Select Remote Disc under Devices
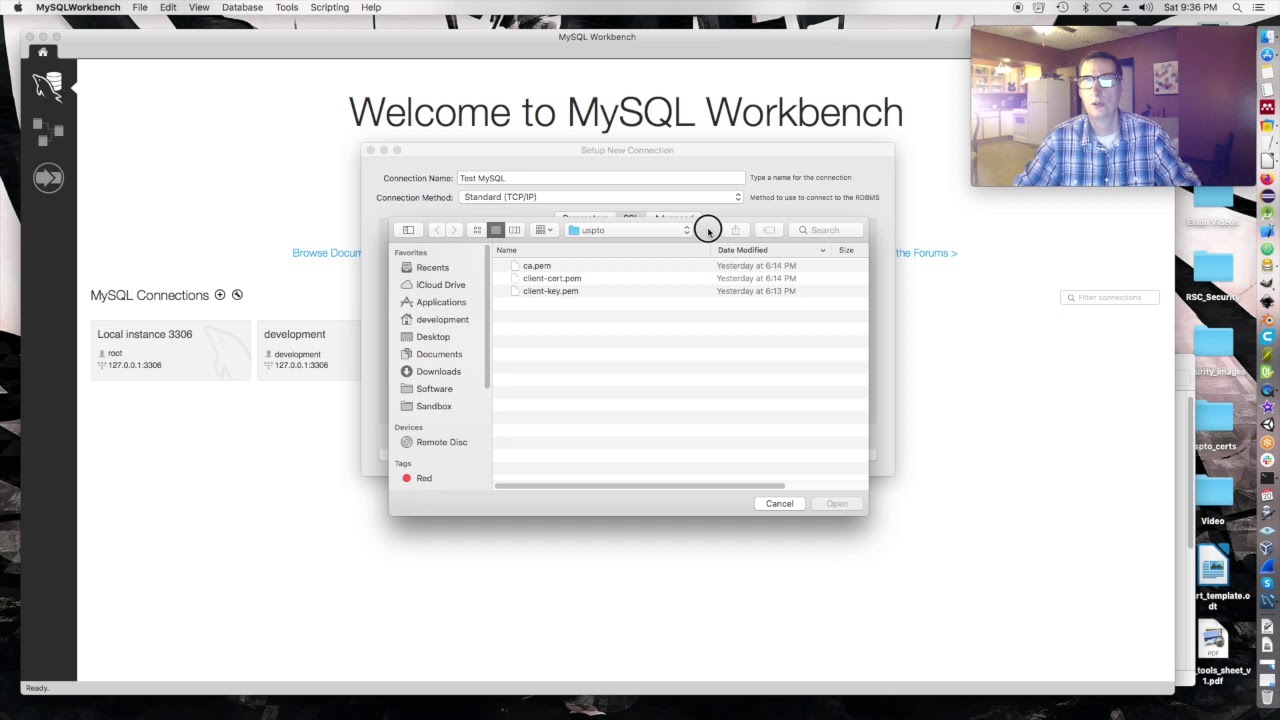The width and height of the screenshot is (1280, 720). pos(441,442)
